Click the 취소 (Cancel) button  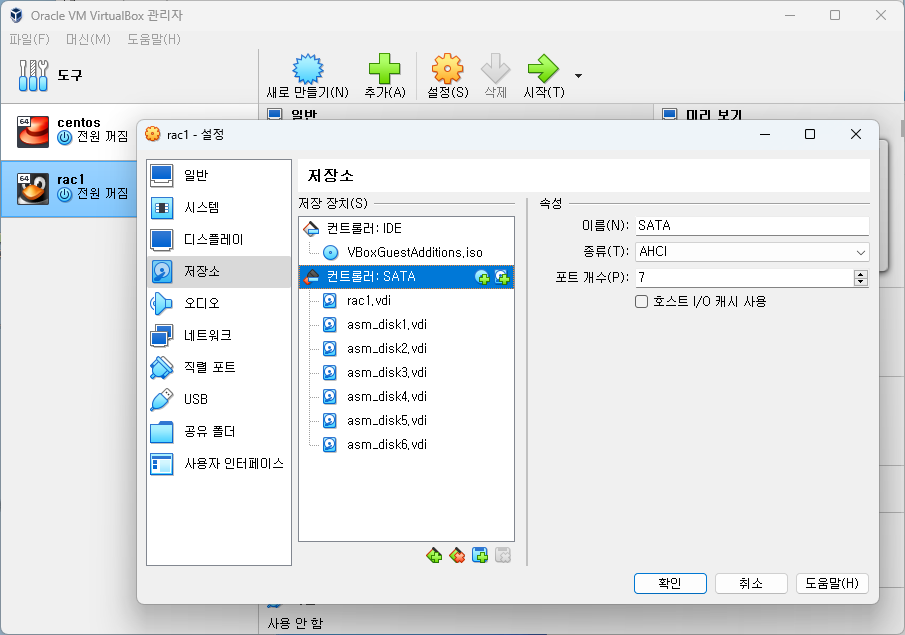(751, 584)
